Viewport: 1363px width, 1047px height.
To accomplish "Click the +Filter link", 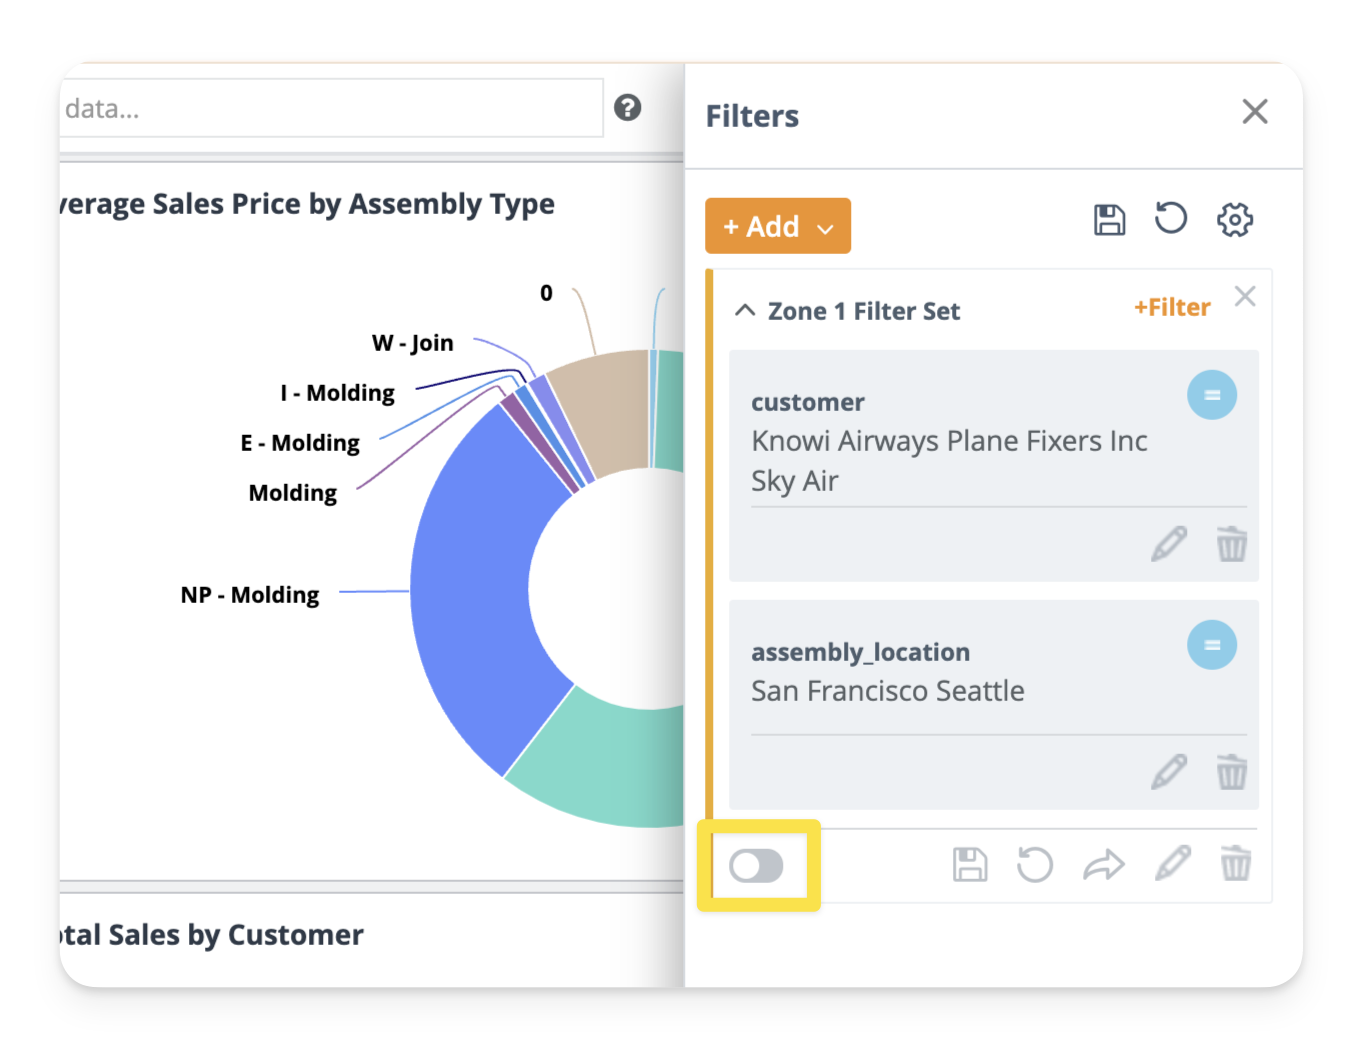I will 1171,308.
